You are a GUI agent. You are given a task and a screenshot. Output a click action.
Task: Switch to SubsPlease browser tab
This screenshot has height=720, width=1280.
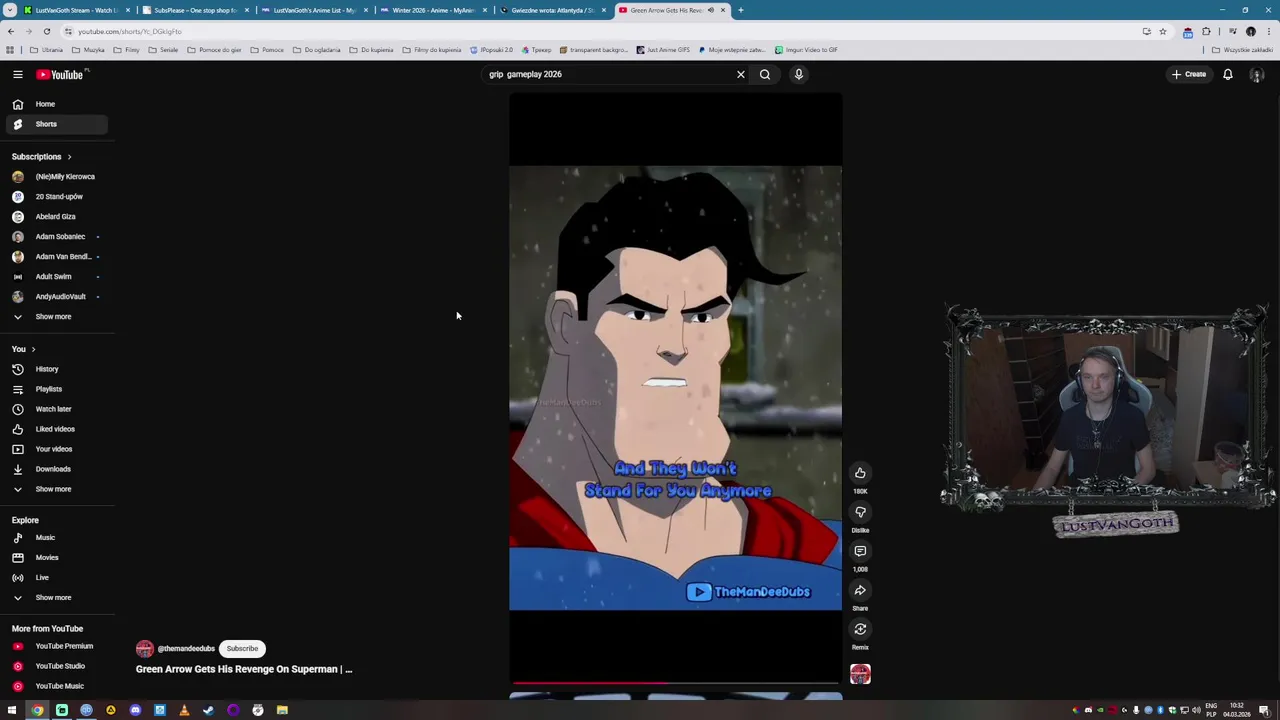tap(194, 10)
